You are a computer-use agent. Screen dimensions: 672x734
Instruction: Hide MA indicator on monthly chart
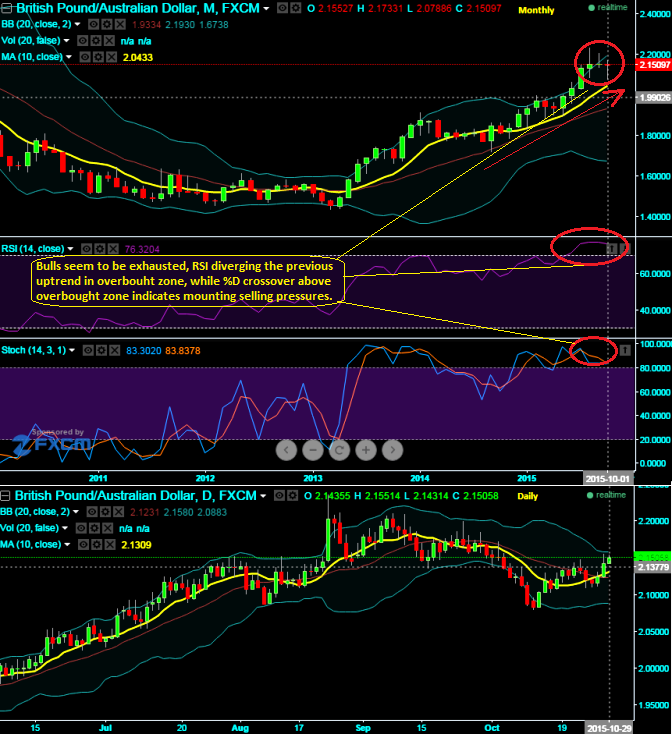coord(85,57)
